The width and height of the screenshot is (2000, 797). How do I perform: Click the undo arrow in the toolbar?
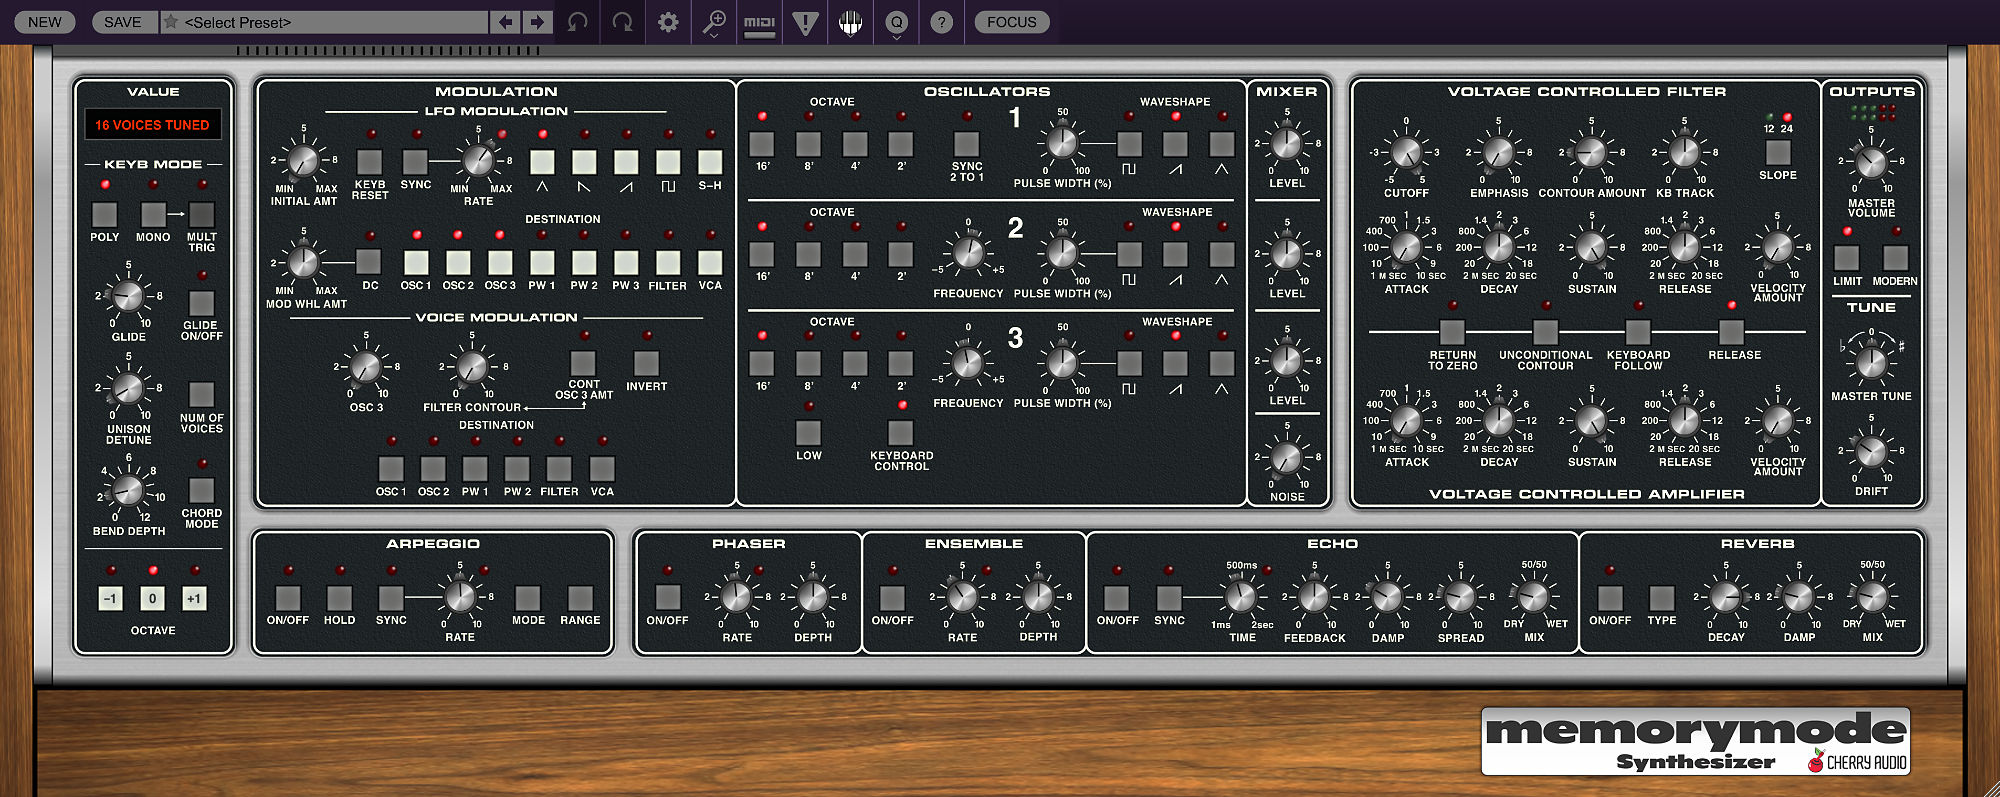pos(577,22)
